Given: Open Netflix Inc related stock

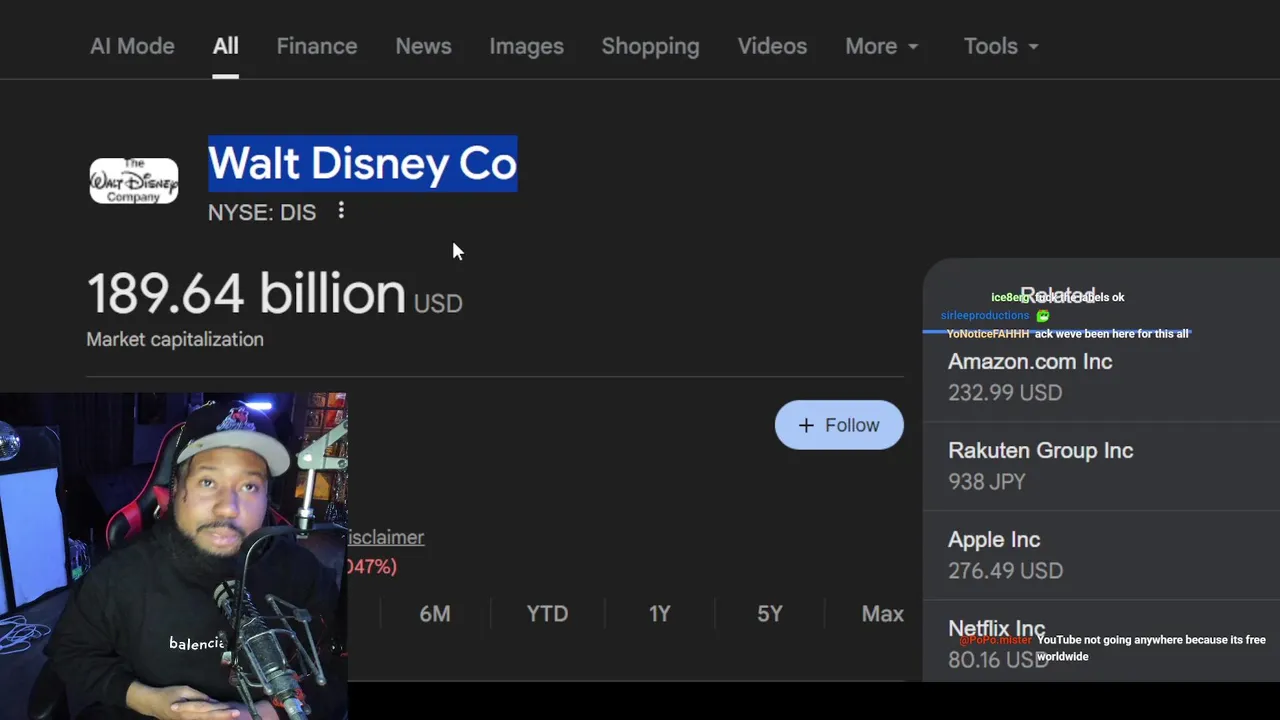Looking at the screenshot, I should (1101, 641).
